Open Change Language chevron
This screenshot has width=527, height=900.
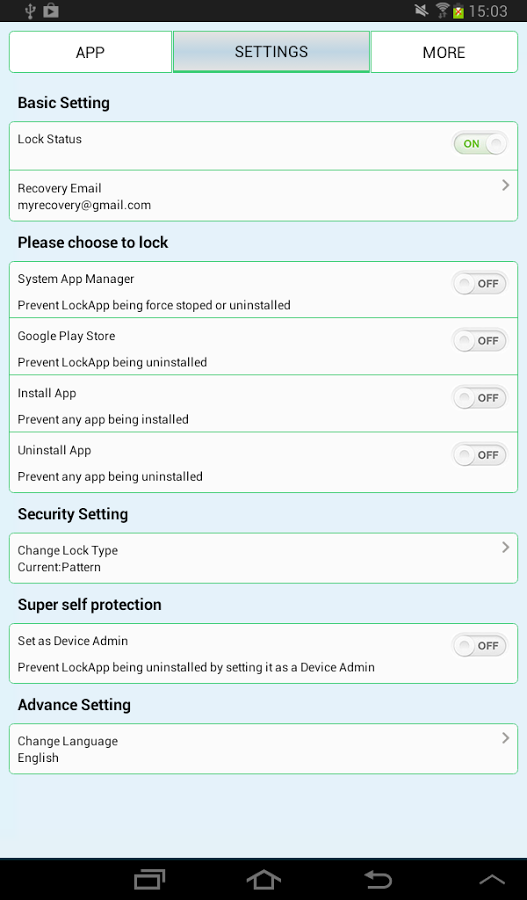coord(506,738)
